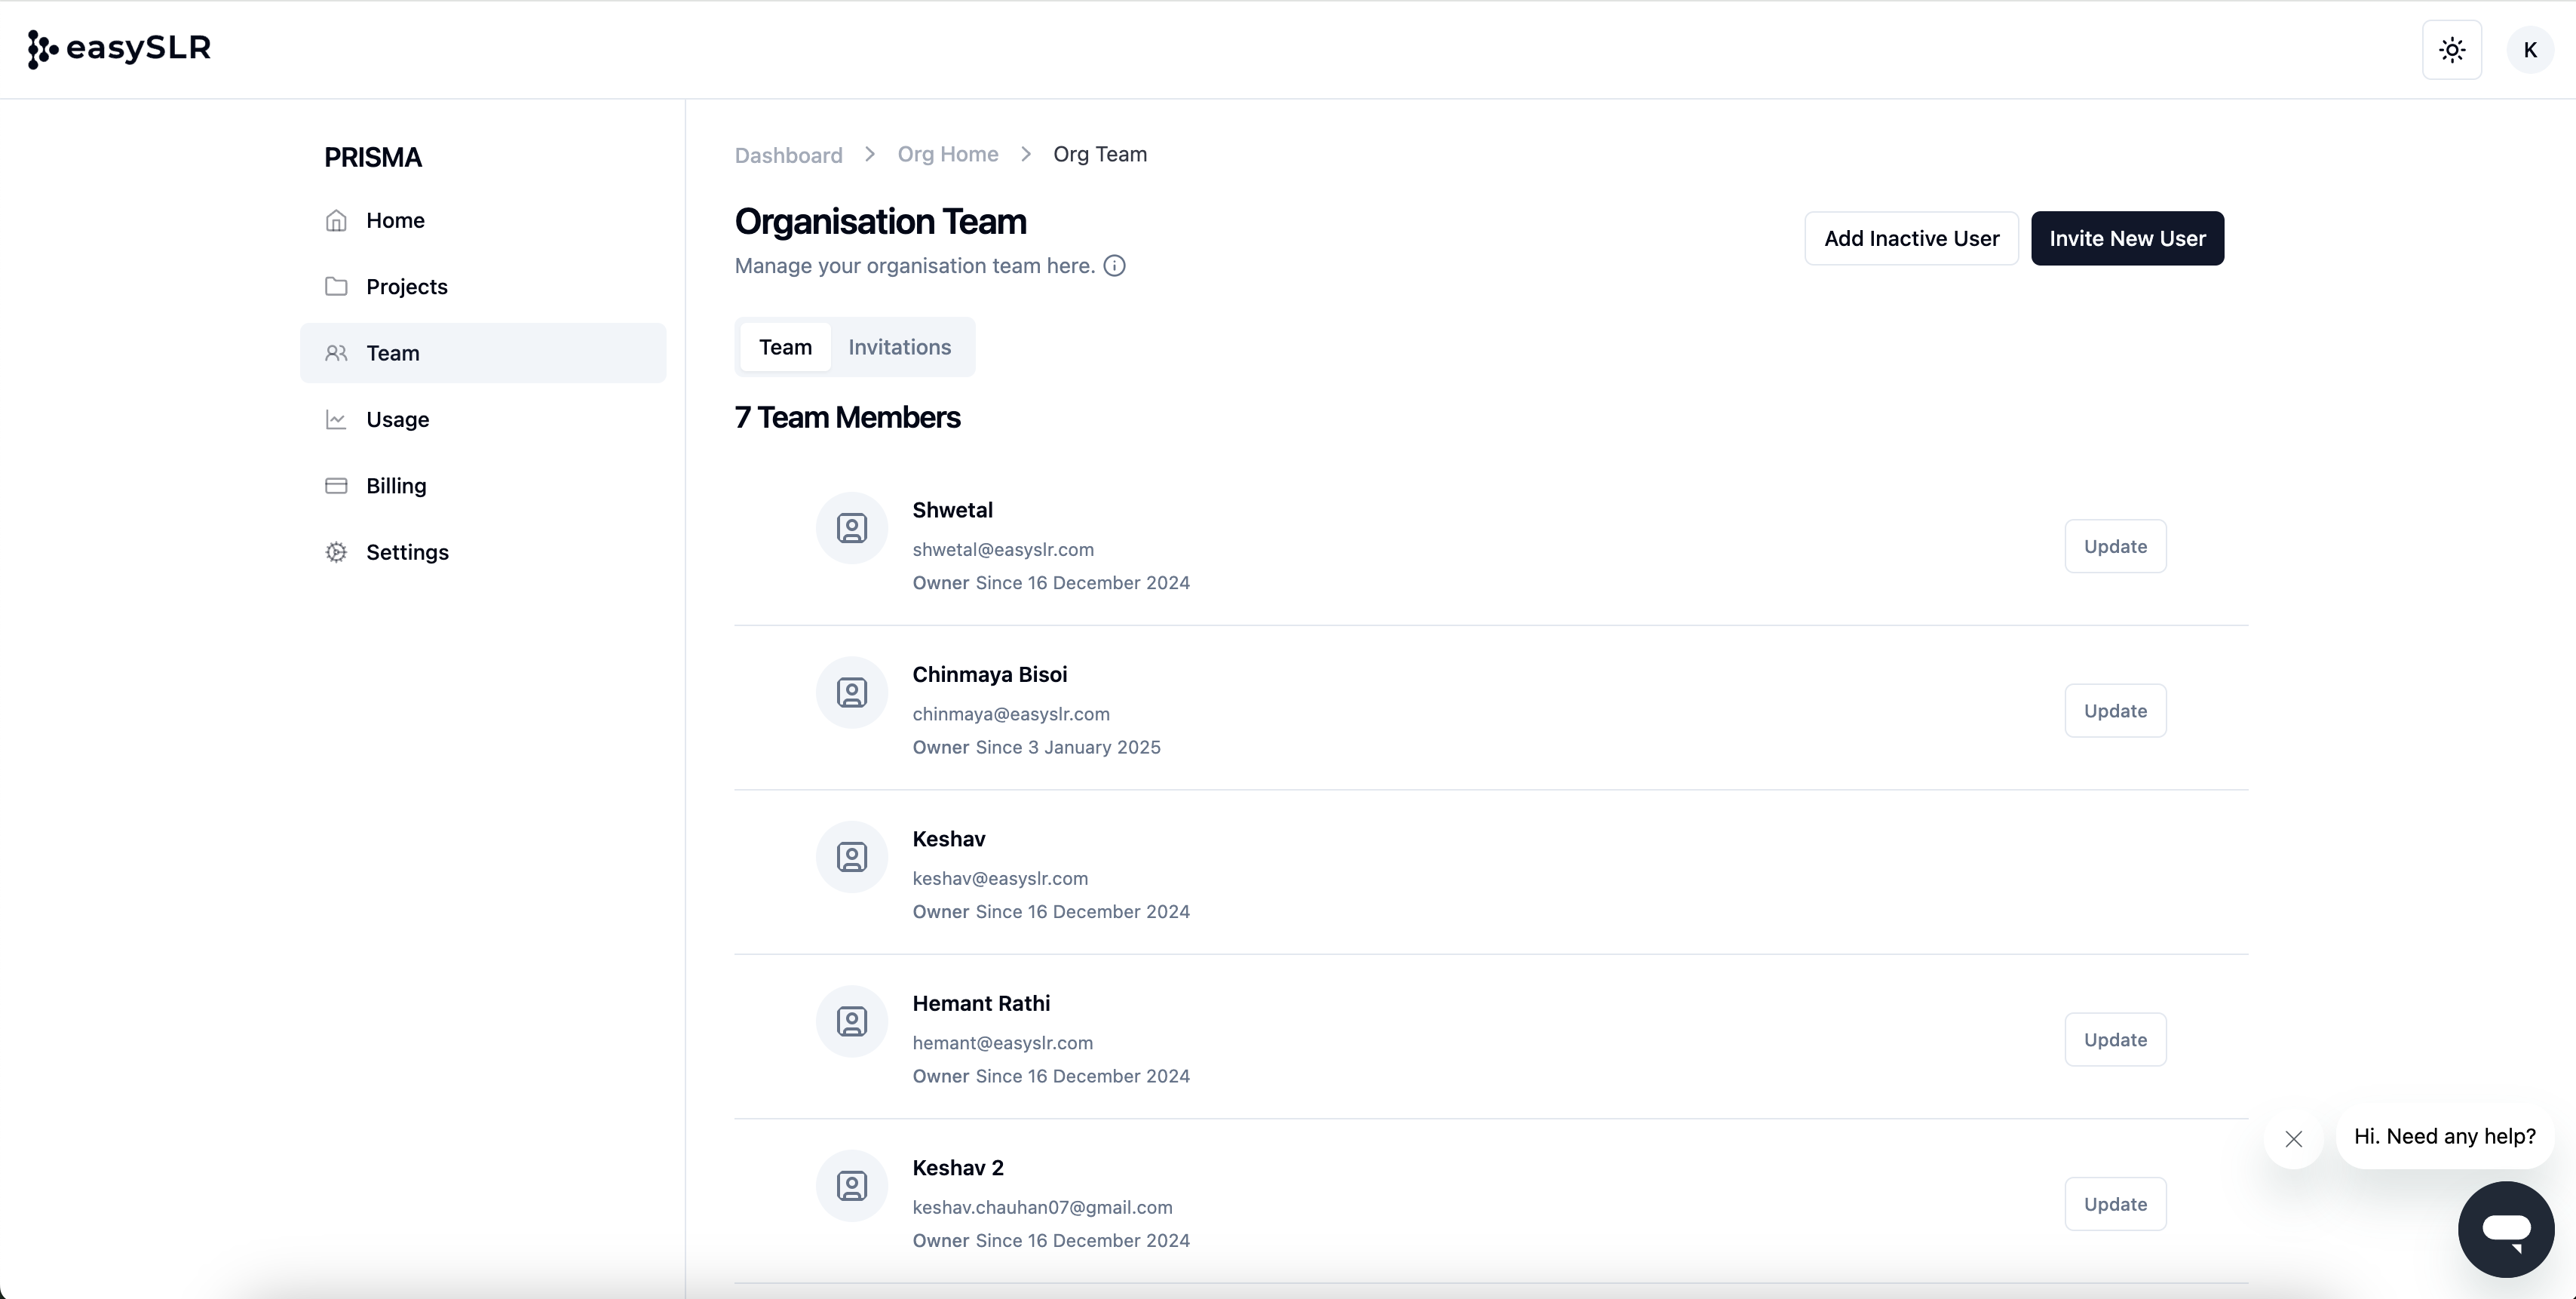This screenshot has height=1299, width=2576.
Task: Select Team in the sidebar
Action: pos(483,353)
